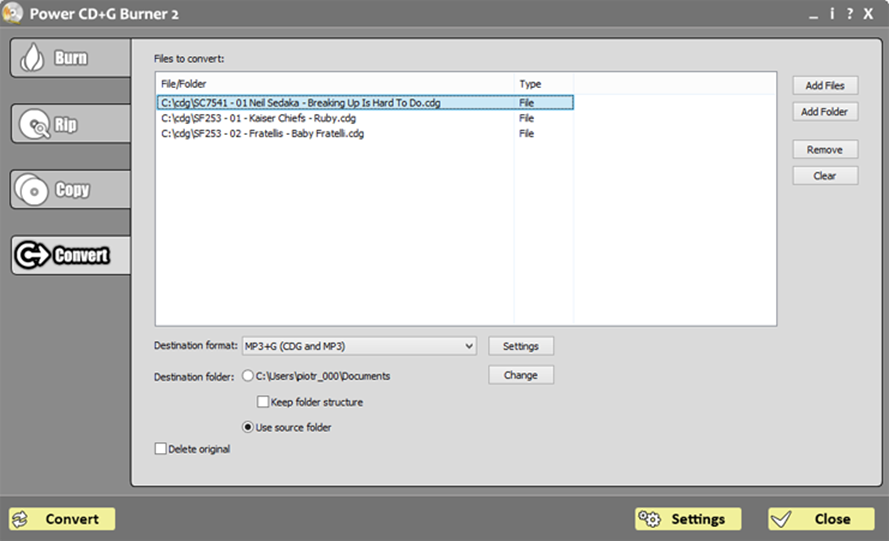
Task: Start conversion with yellow Convert button
Action: [62, 519]
